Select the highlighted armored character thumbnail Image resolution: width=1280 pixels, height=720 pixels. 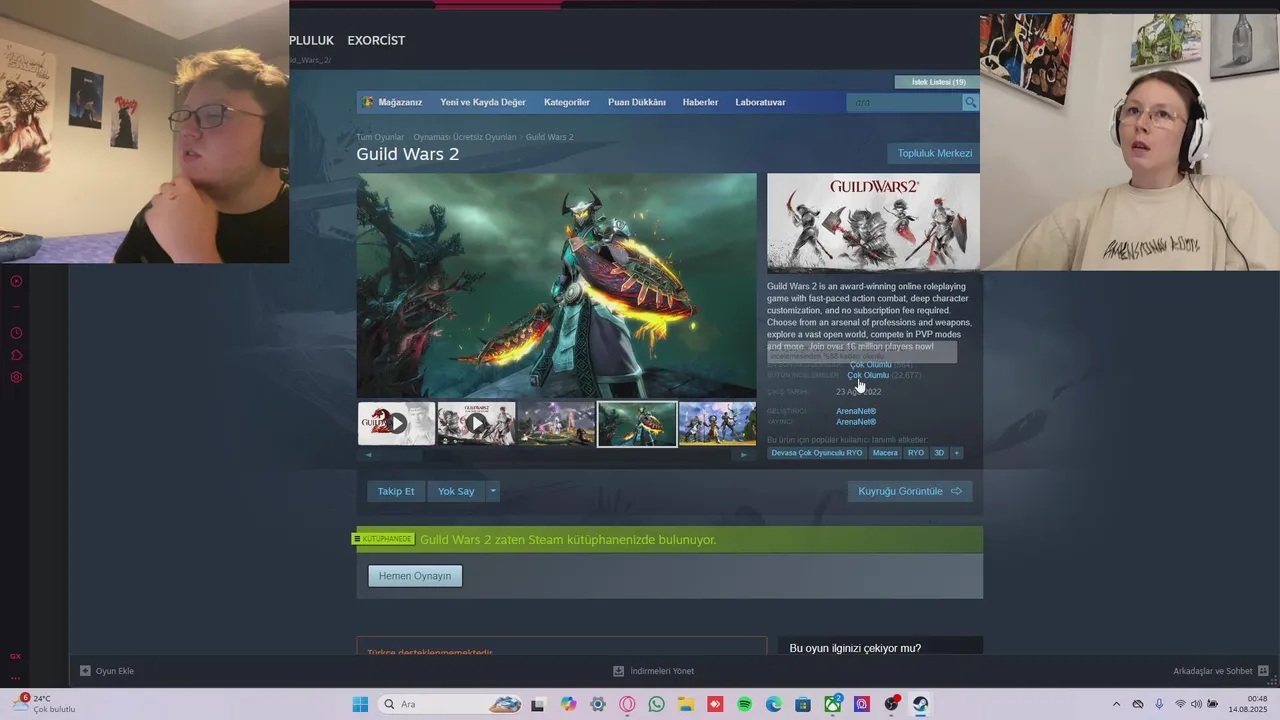tap(637, 424)
